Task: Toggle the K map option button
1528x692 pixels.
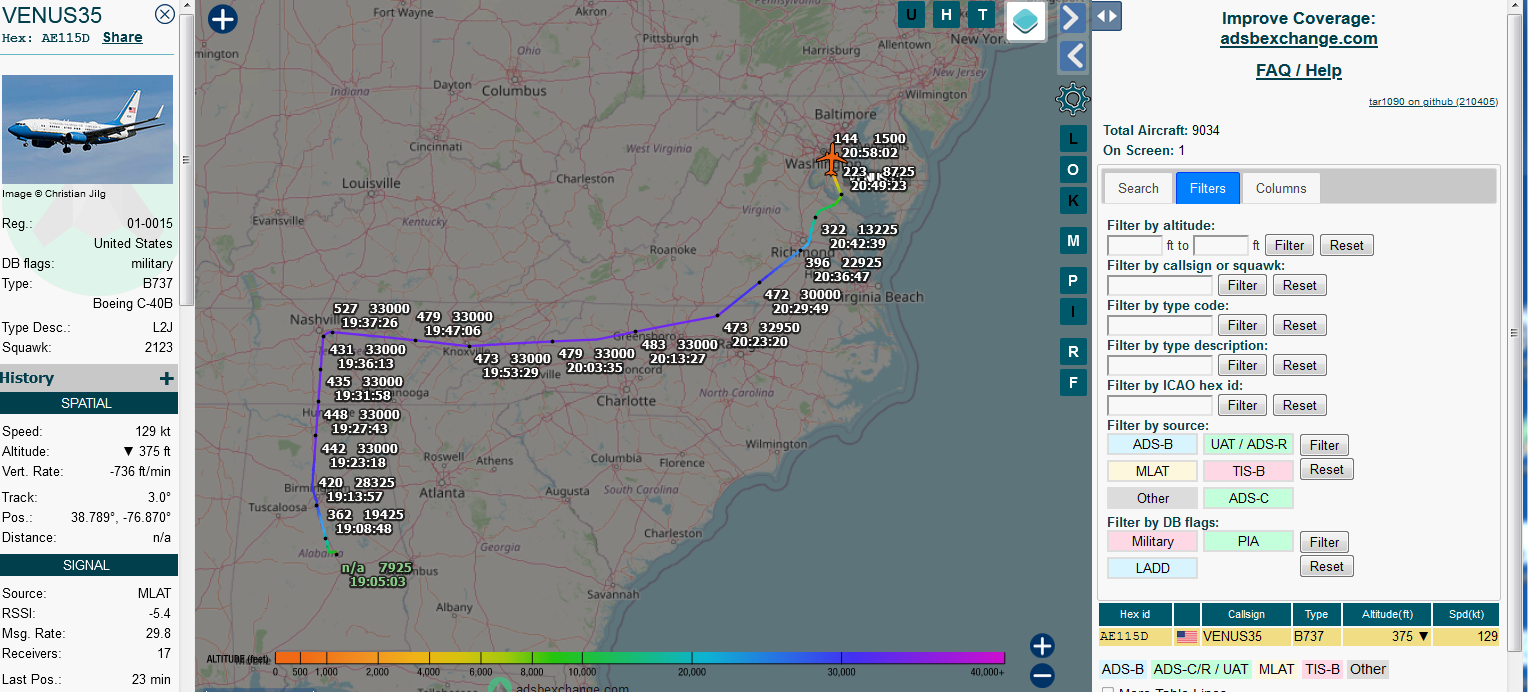Action: 1073,200
